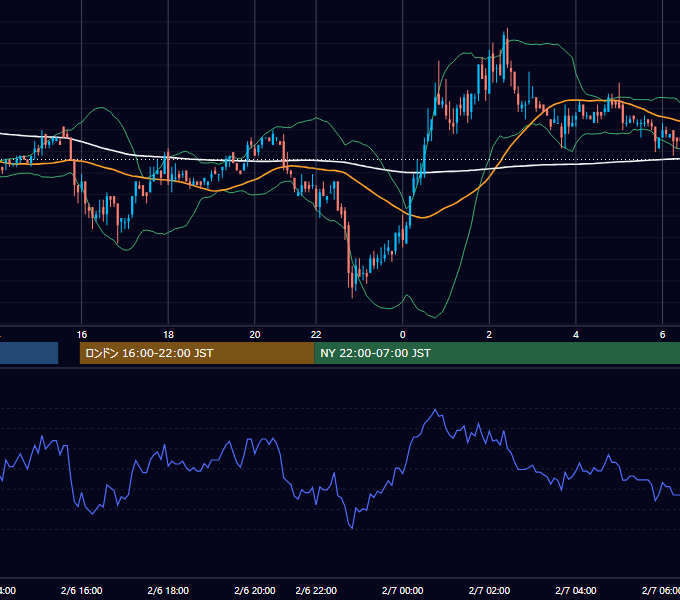Click the '18' hour label on price chart axis

click(x=168, y=335)
